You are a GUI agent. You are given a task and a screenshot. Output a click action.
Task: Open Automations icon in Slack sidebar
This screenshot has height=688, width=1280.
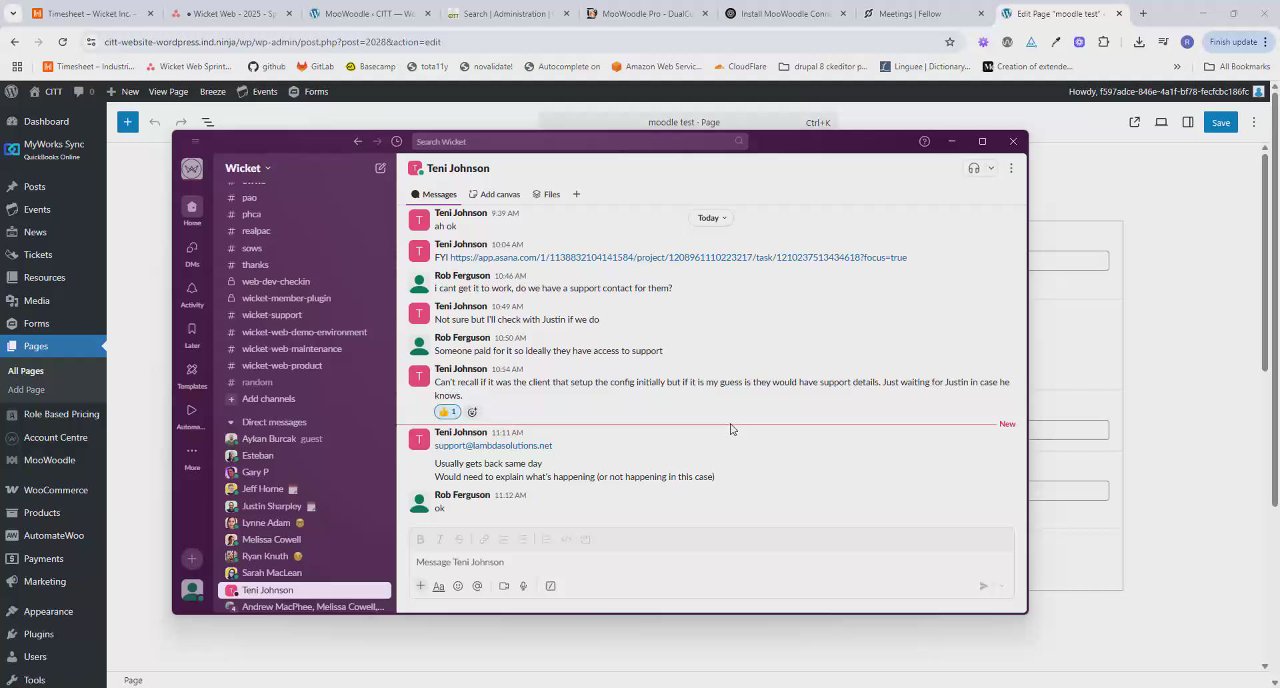[192, 410]
